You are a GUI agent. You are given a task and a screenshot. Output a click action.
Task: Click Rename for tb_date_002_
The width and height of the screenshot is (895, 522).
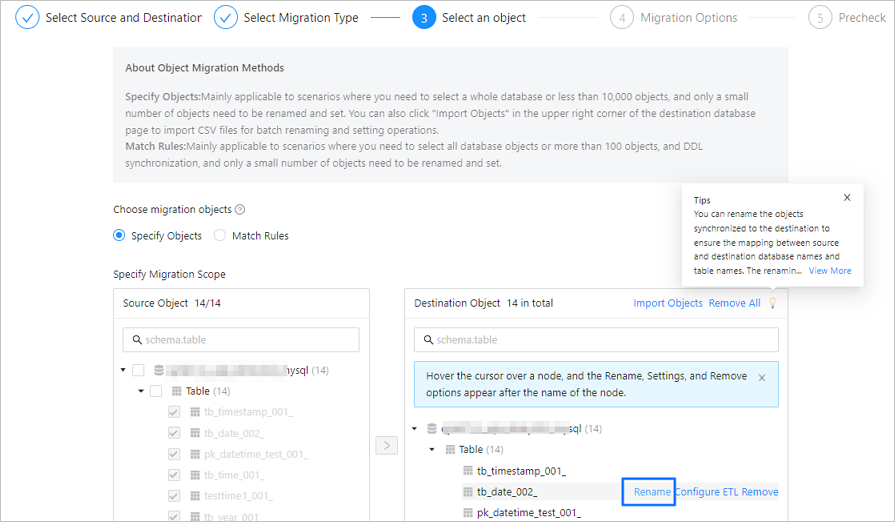(652, 492)
